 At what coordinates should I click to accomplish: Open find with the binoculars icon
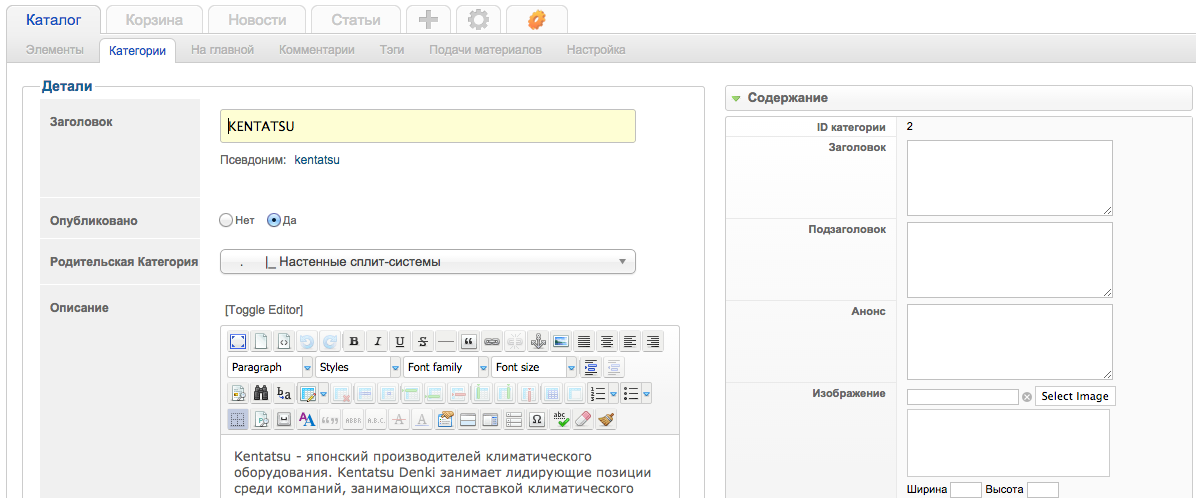pyautogui.click(x=261, y=394)
